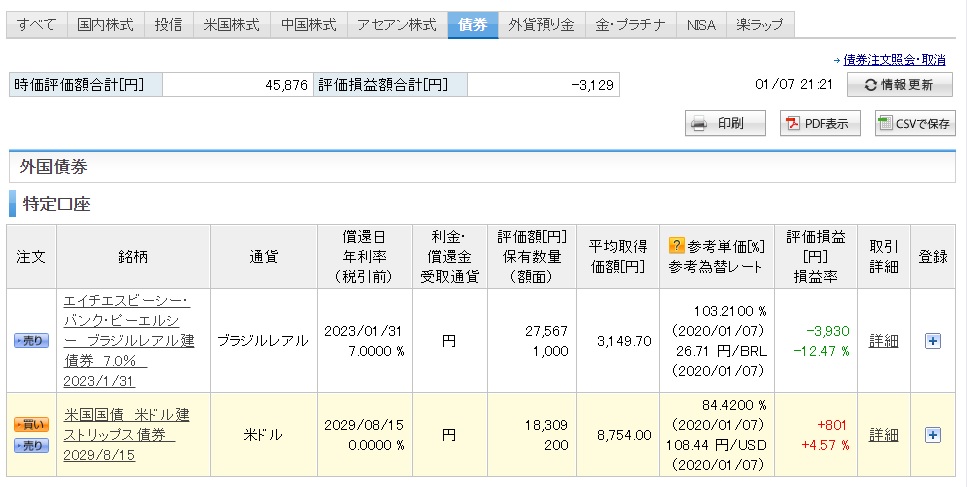This screenshot has height=487, width=967.
Task: Switch to the 米国株式 tab
Action: tap(231, 25)
